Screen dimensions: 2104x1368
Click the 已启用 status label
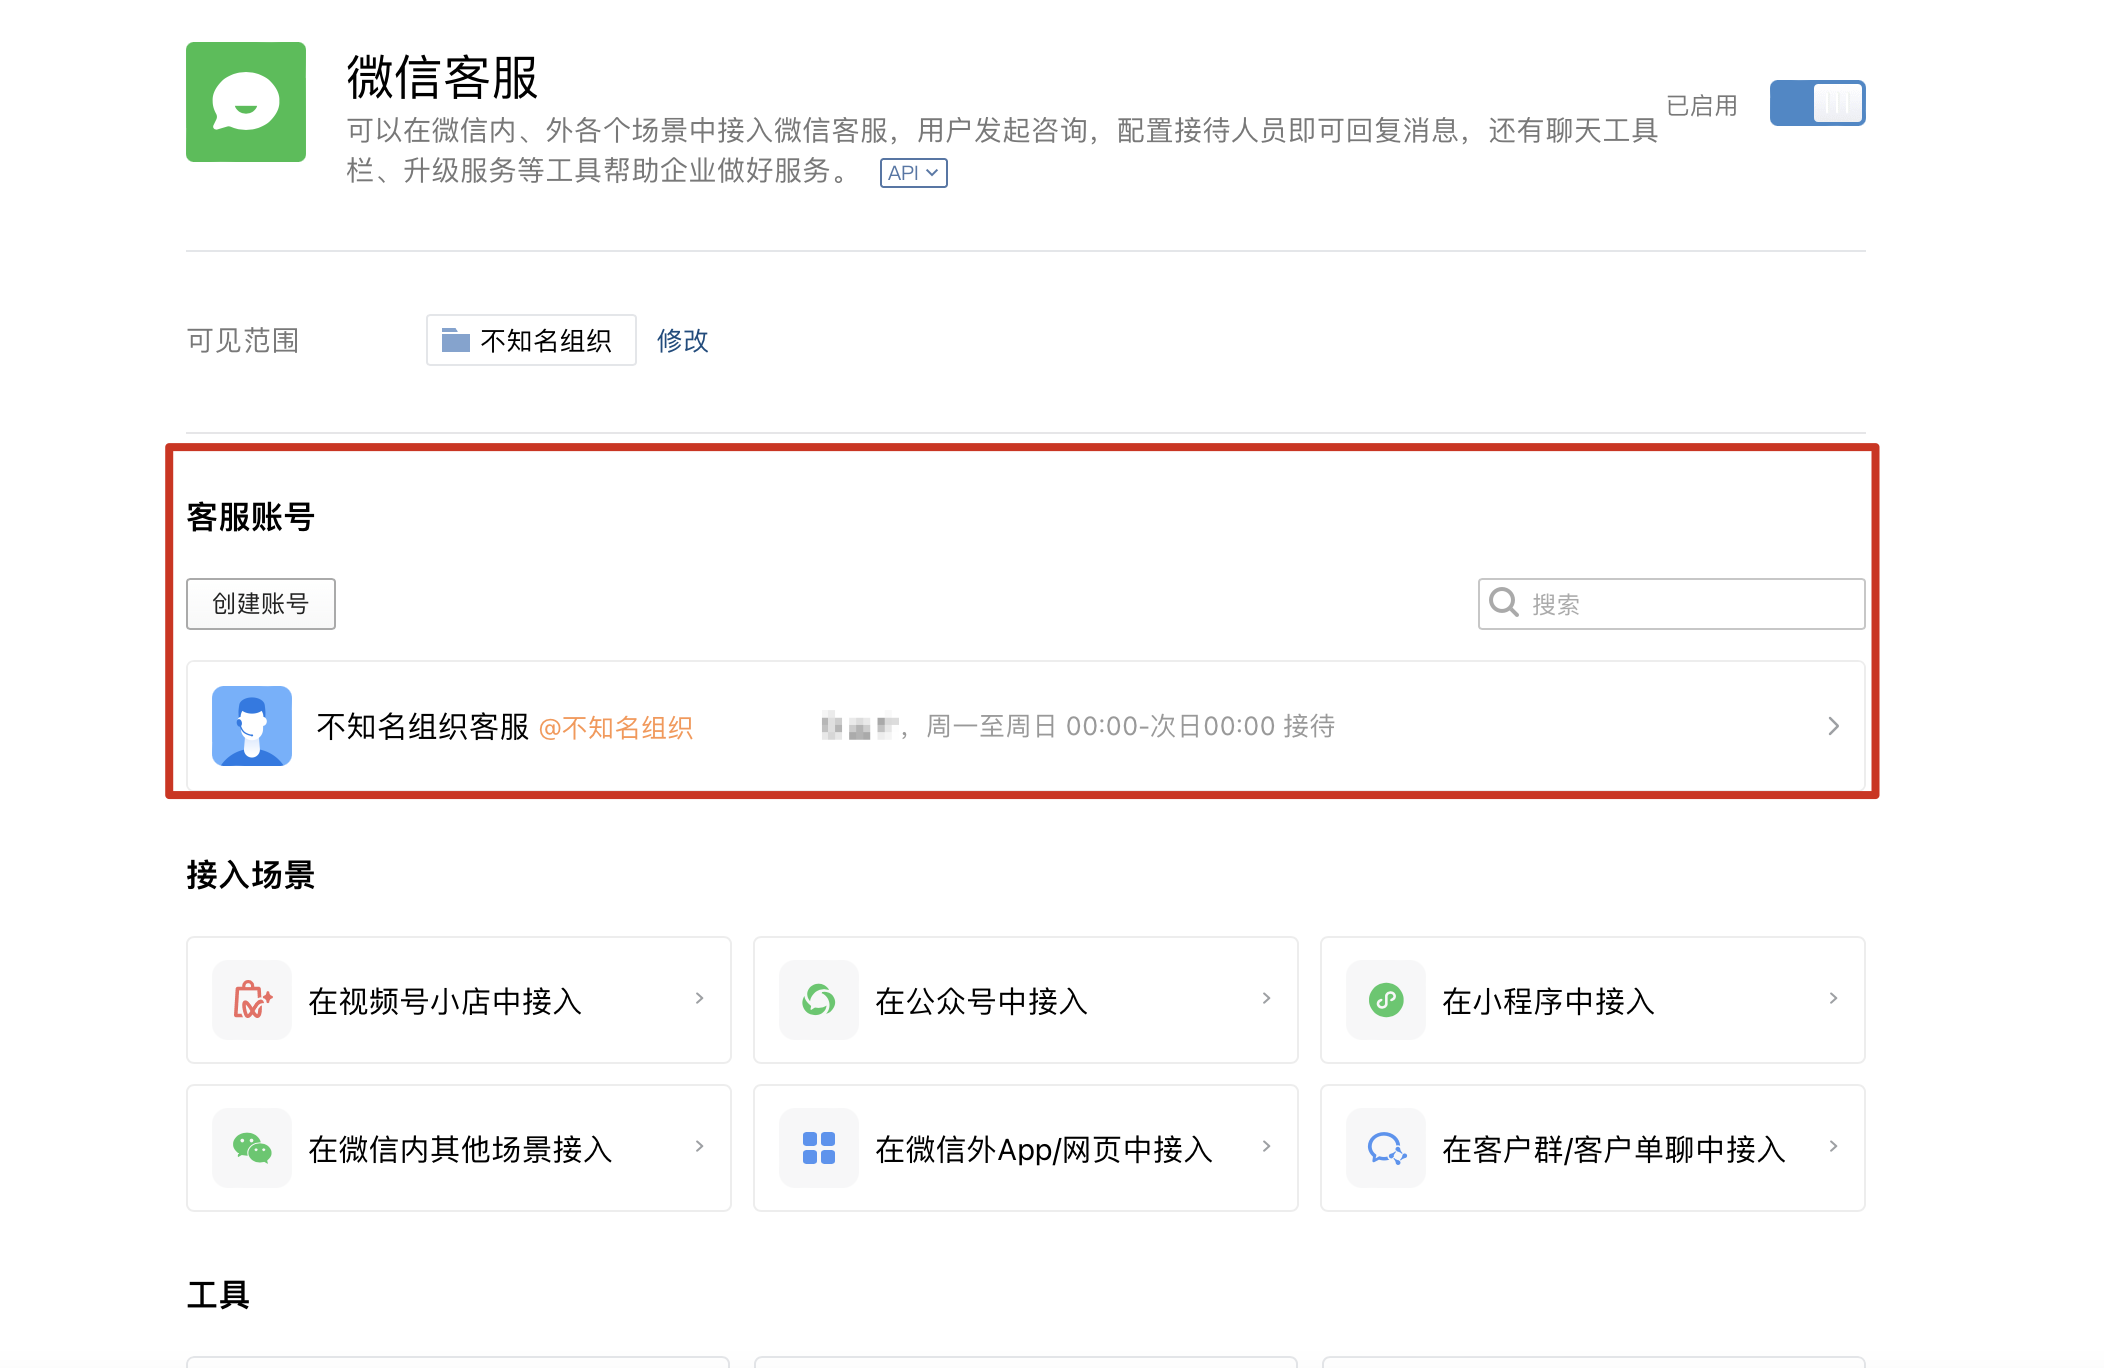tap(1702, 105)
